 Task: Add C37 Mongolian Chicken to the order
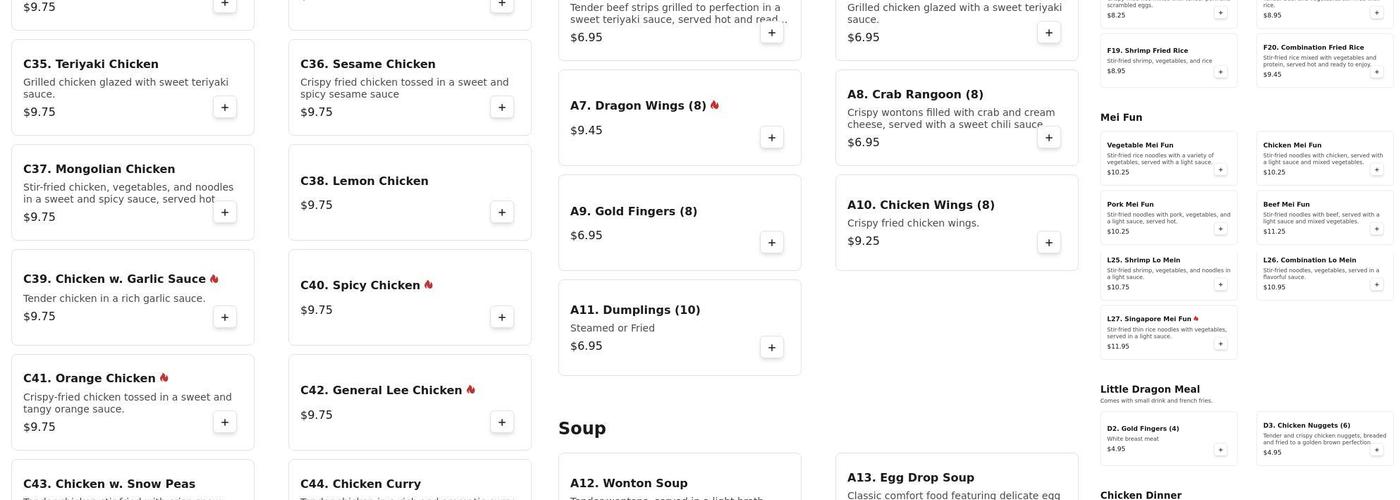225,213
